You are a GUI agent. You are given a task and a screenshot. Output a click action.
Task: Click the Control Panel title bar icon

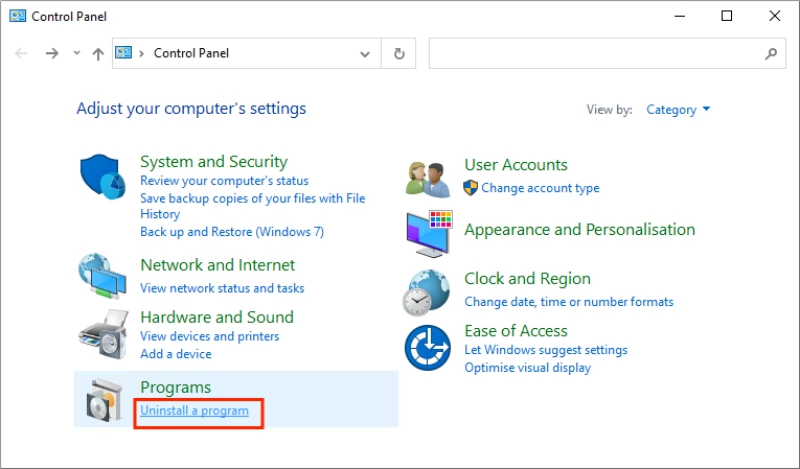[17, 16]
